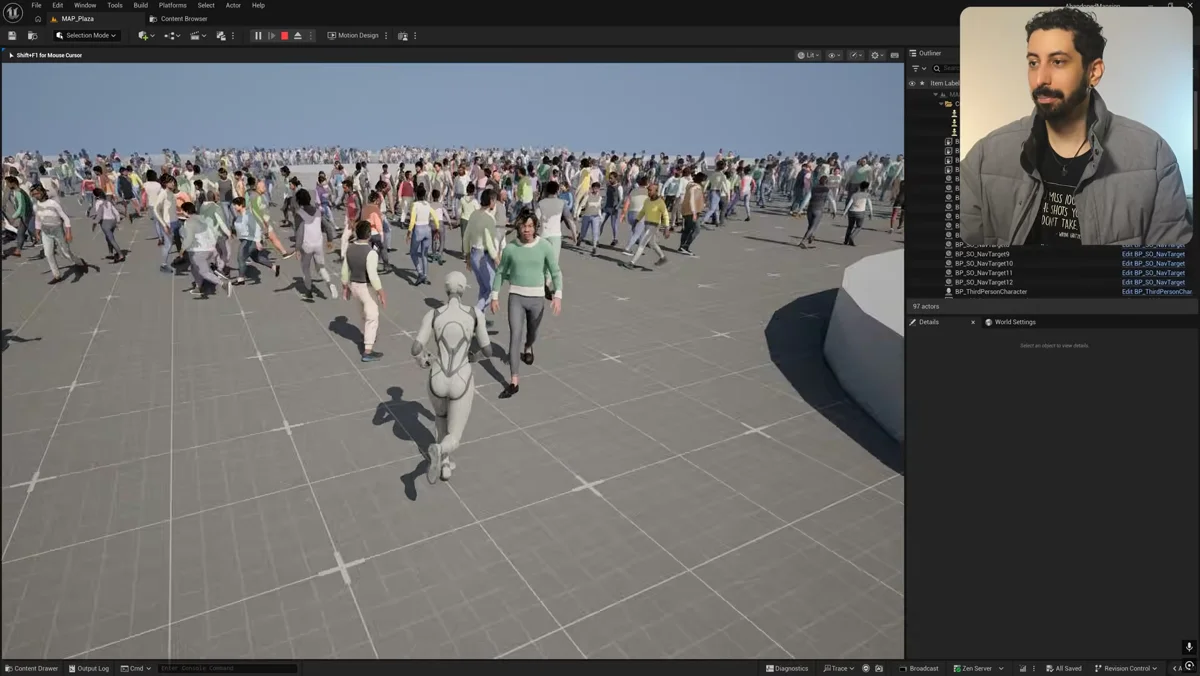Click the viewport keyboard layout icon
The height and width of the screenshot is (676, 1200).
[895, 55]
